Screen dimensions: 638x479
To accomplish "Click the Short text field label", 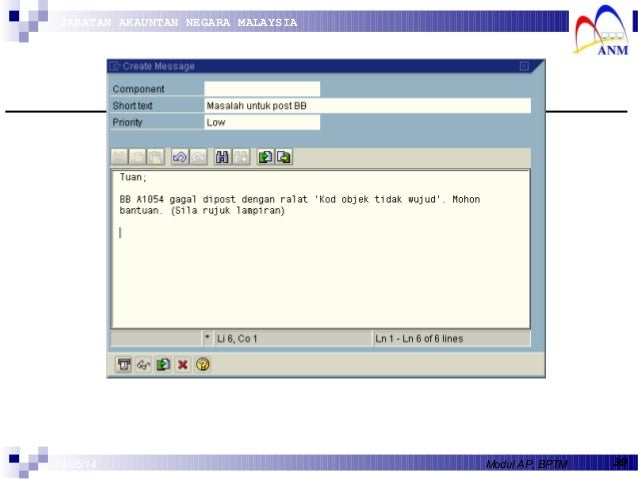I will click(x=132, y=106).
